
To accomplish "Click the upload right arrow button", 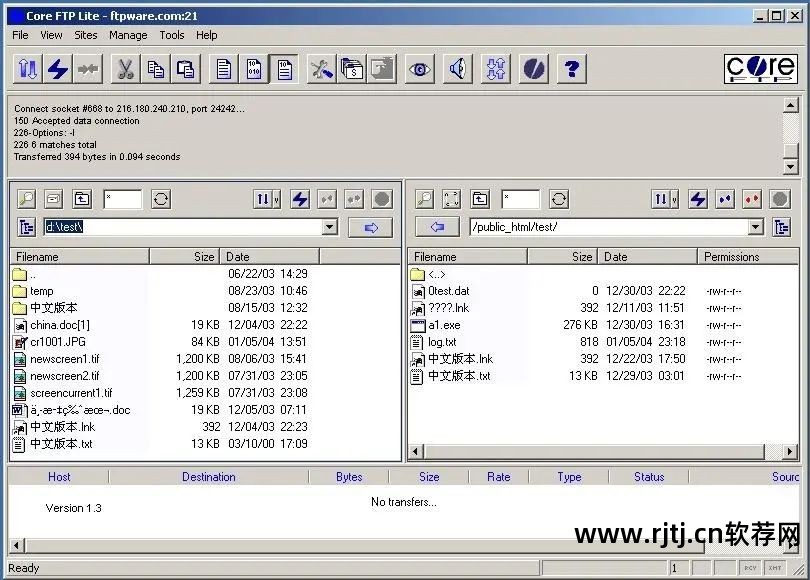I will [370, 227].
